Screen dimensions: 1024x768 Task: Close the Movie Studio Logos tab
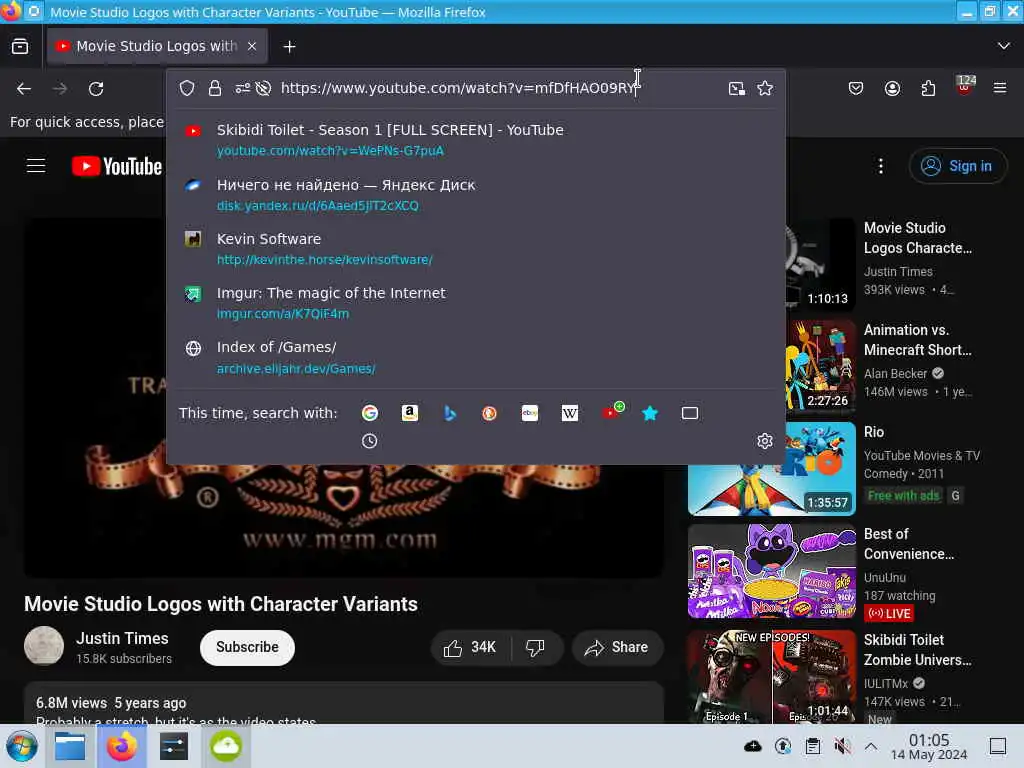[x=252, y=46]
